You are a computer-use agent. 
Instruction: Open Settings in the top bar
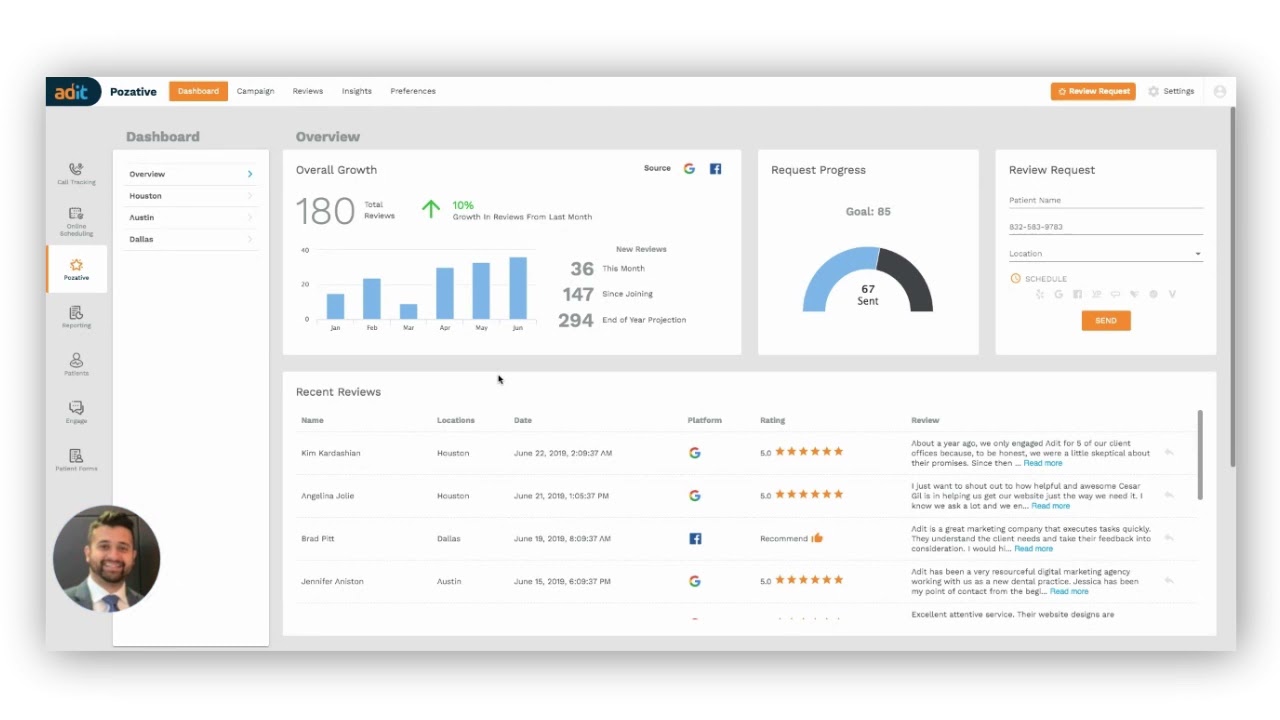point(1171,91)
